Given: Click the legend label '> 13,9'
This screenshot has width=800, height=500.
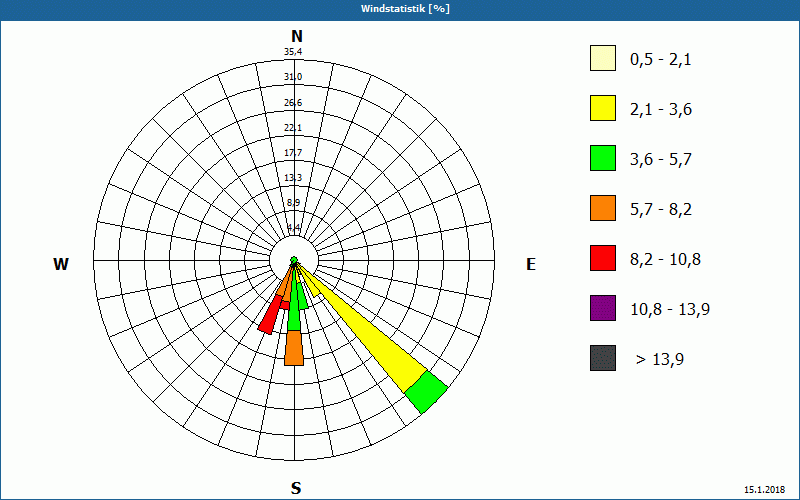Looking at the screenshot, I should (660, 360).
